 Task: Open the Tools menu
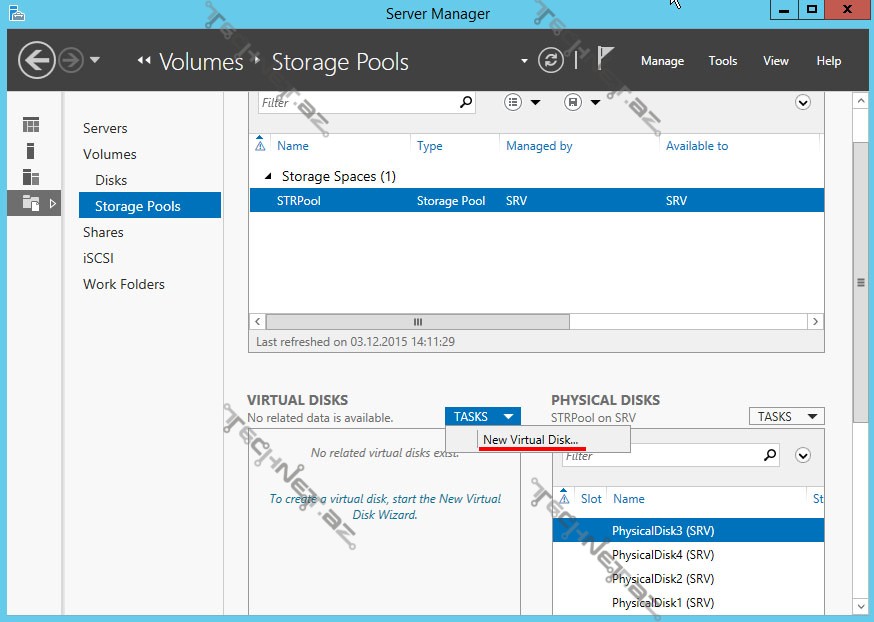[722, 61]
